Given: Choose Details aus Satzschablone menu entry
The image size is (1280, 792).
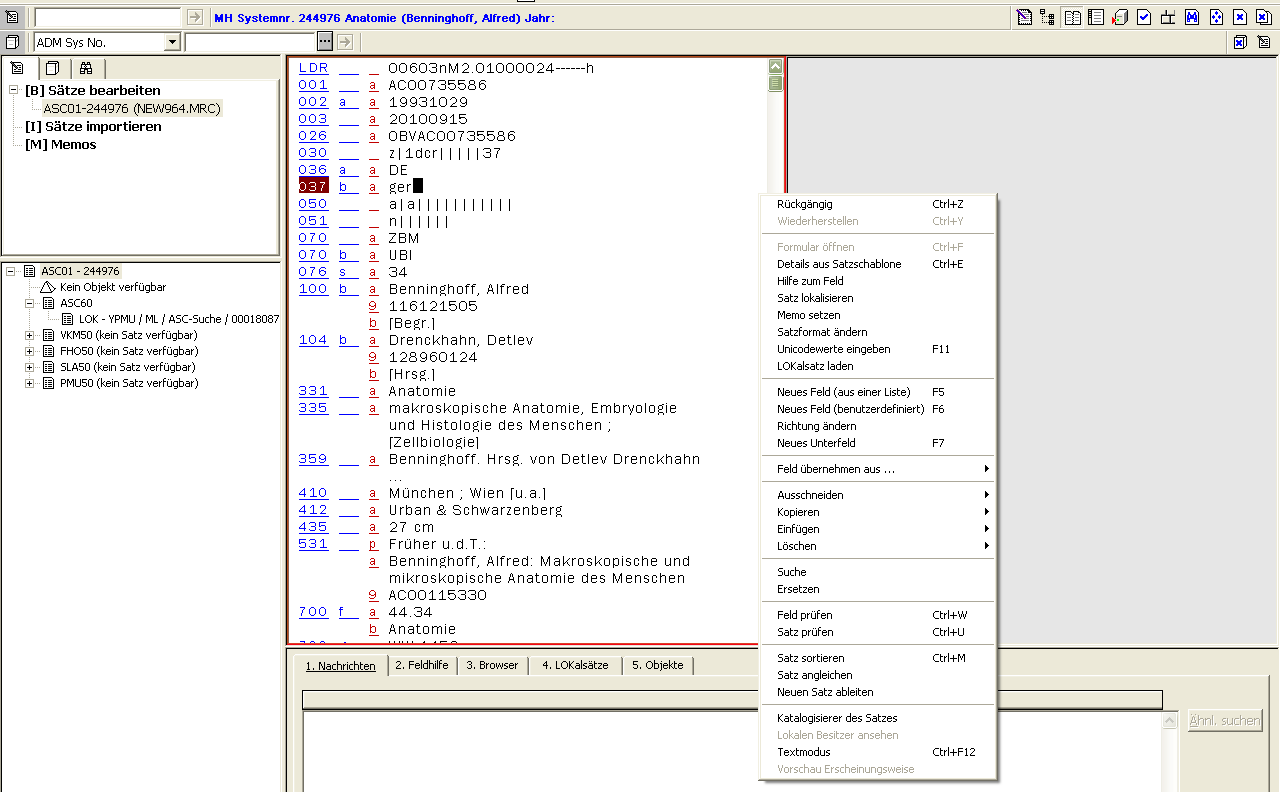Looking at the screenshot, I should [877, 264].
